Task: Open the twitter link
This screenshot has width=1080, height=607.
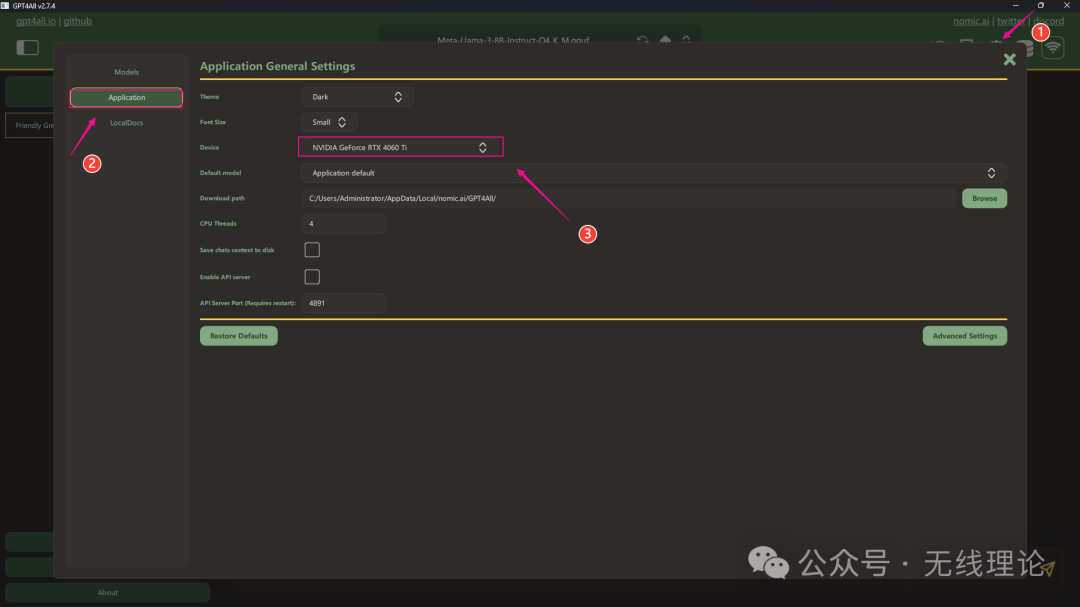Action: (1010, 21)
